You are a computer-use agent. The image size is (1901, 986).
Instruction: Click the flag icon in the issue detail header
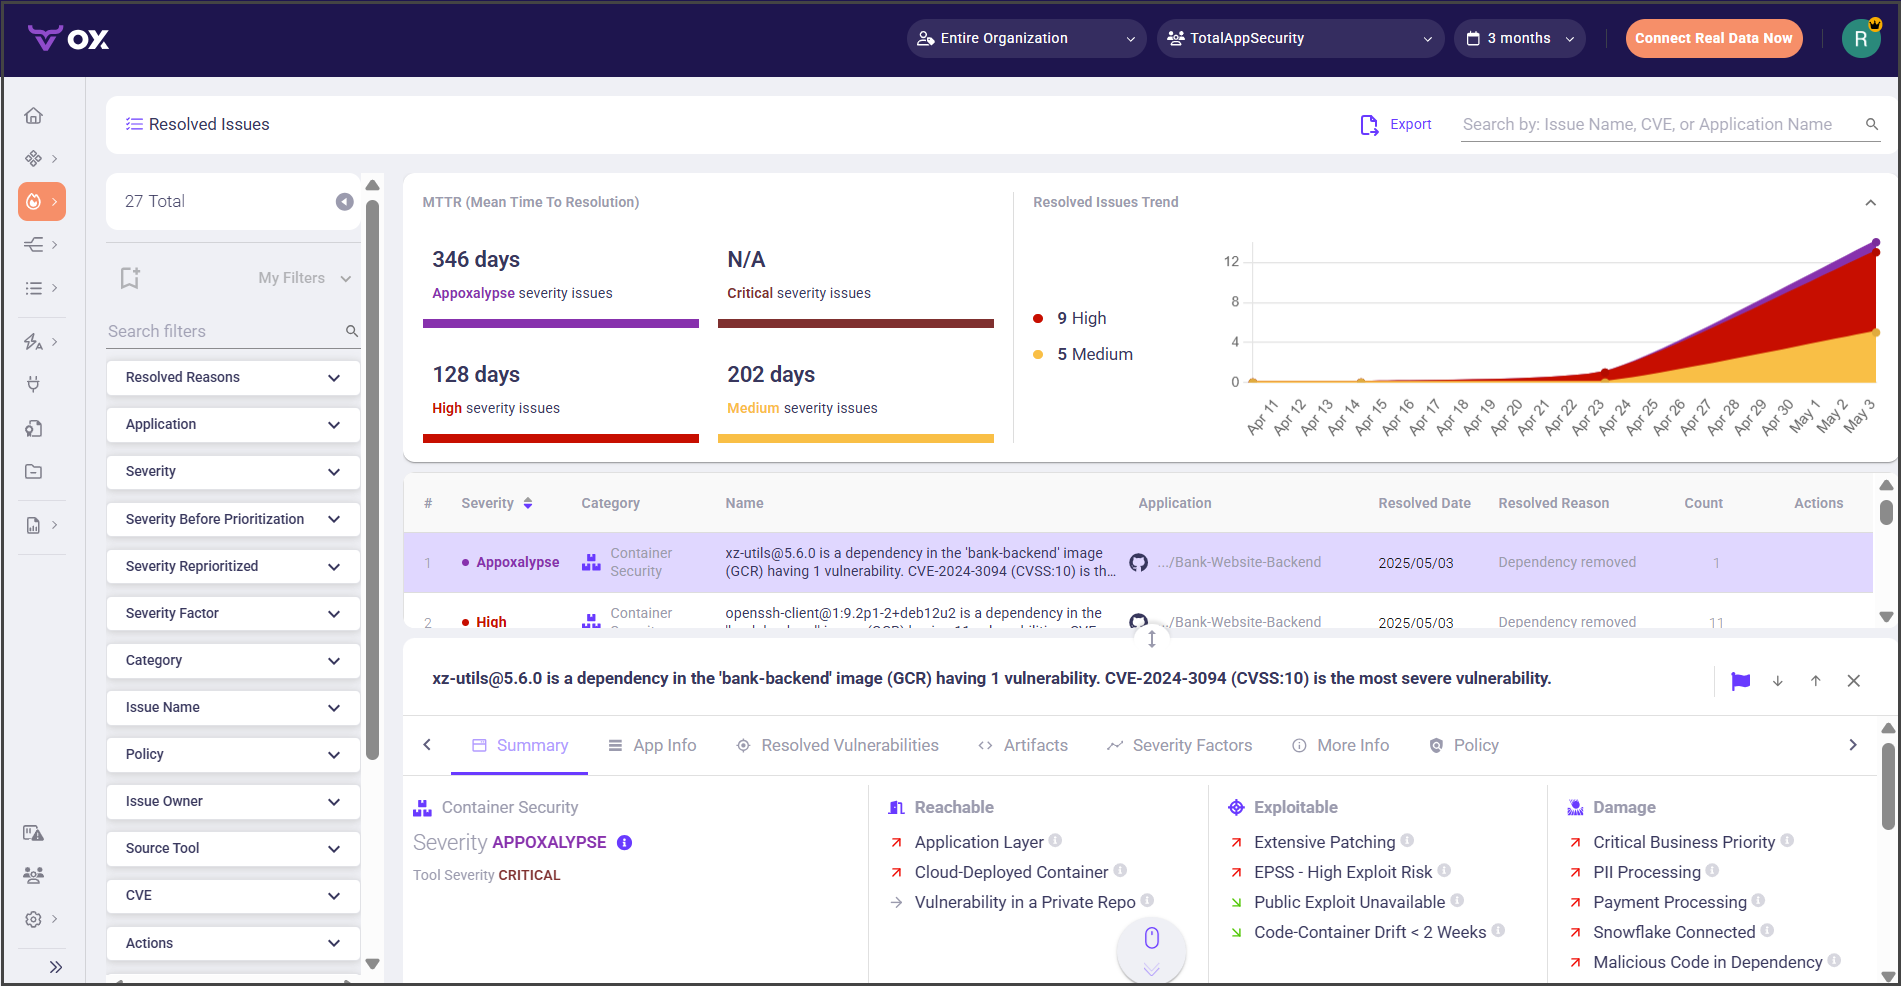(1740, 681)
